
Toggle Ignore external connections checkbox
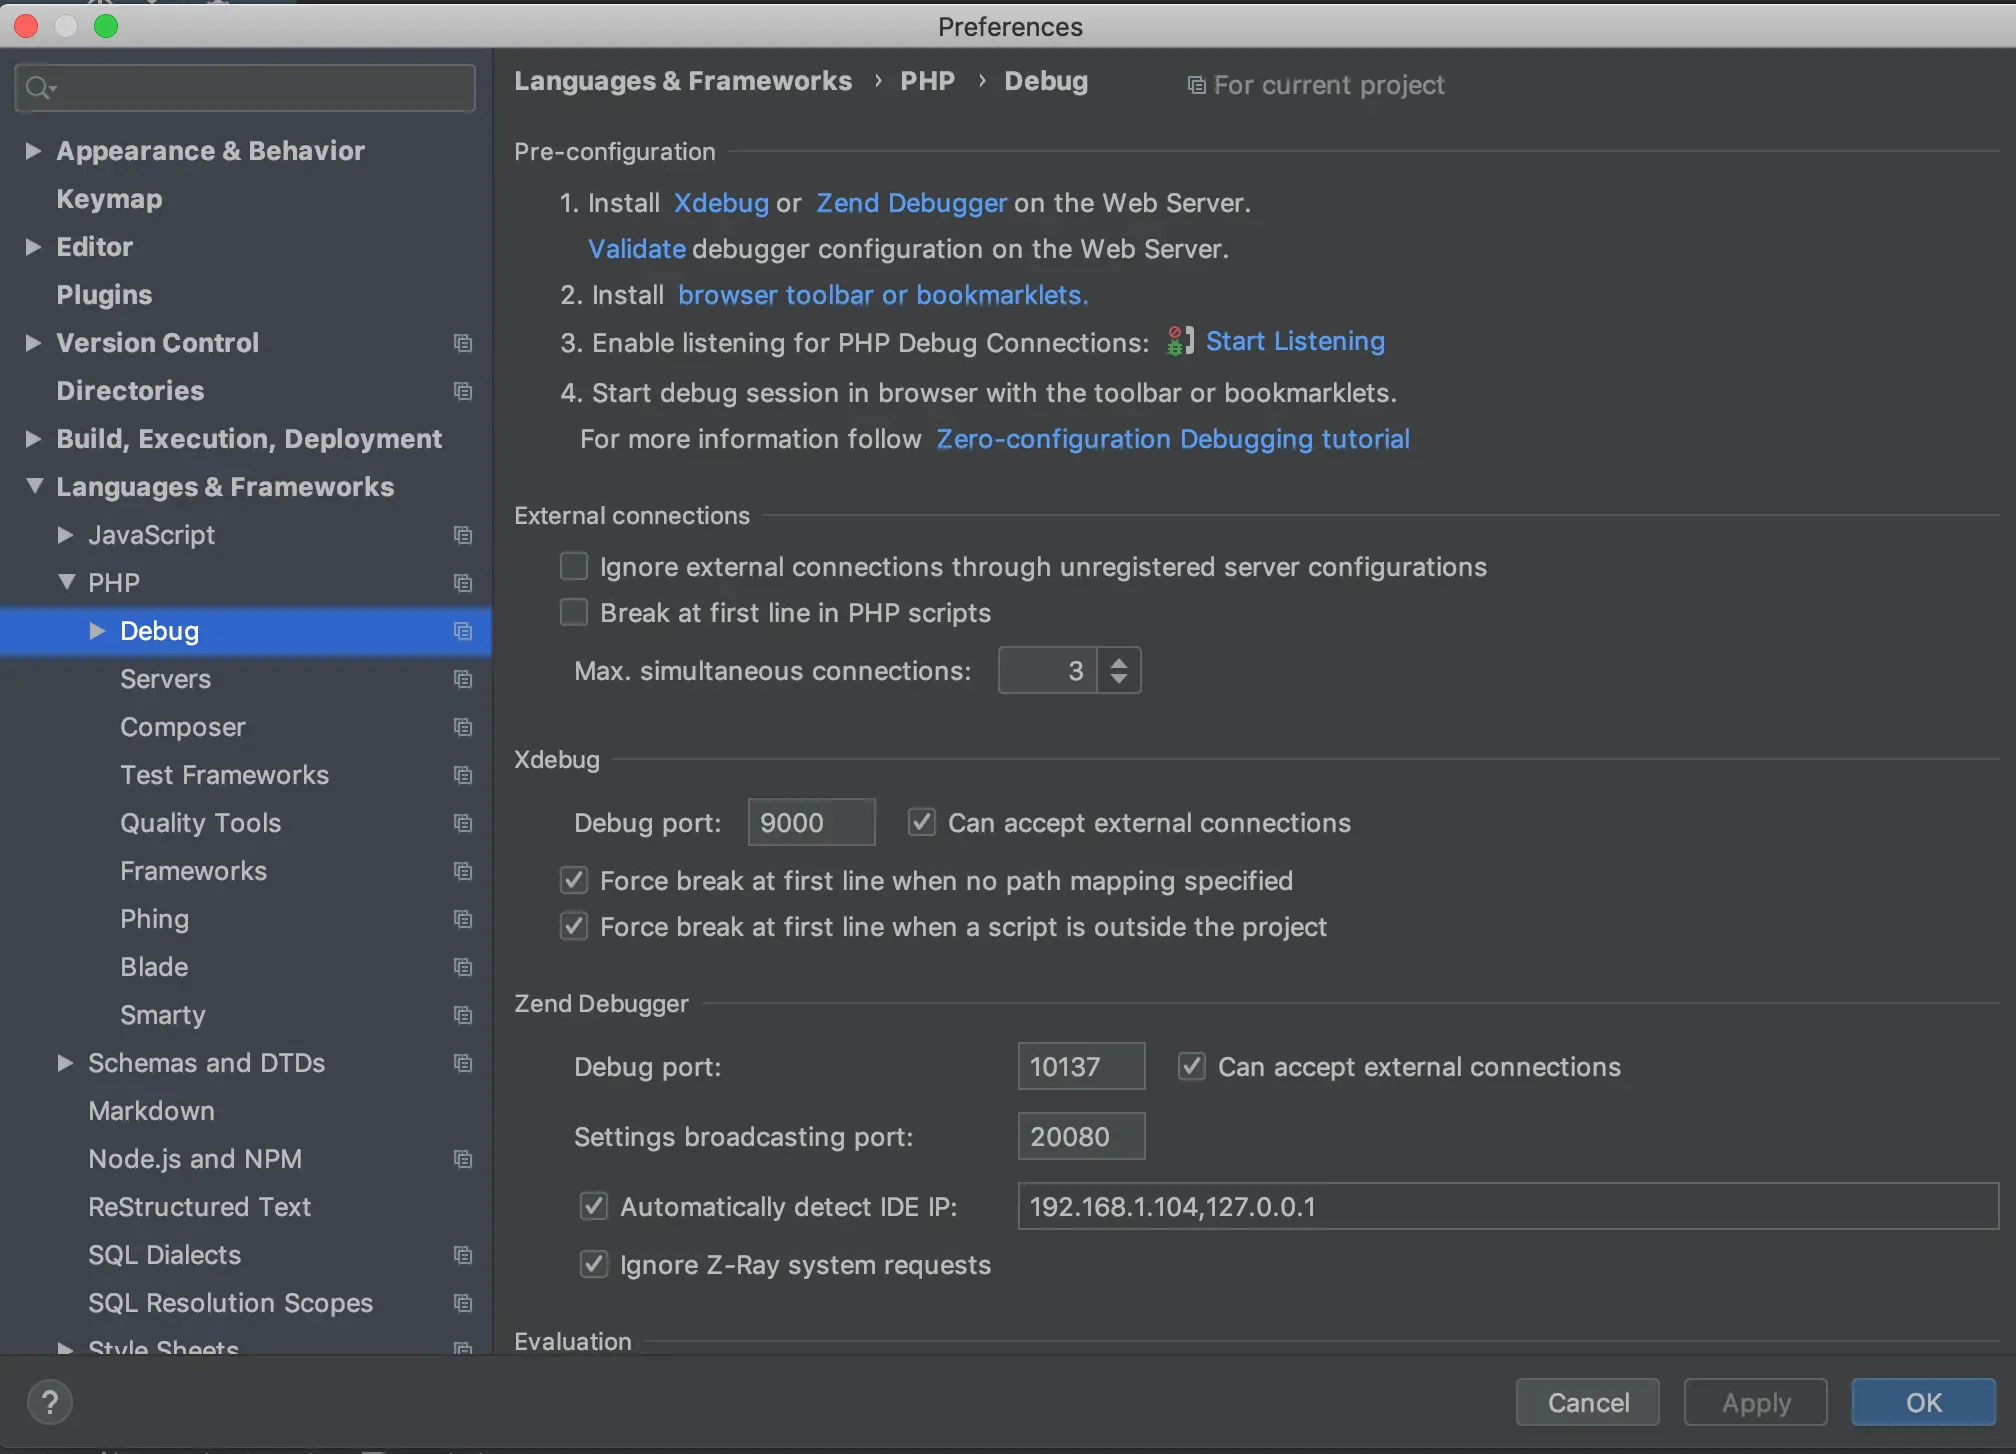click(574, 566)
